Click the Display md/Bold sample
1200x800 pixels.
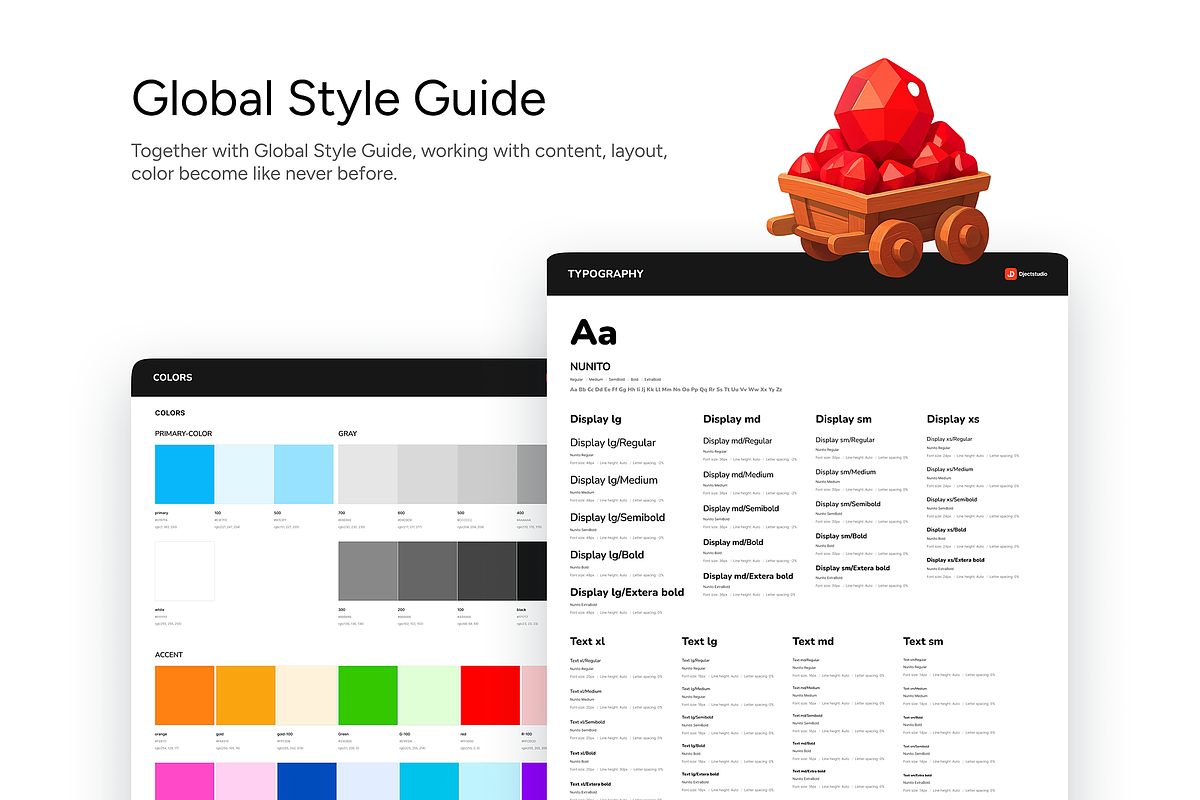[x=733, y=543]
